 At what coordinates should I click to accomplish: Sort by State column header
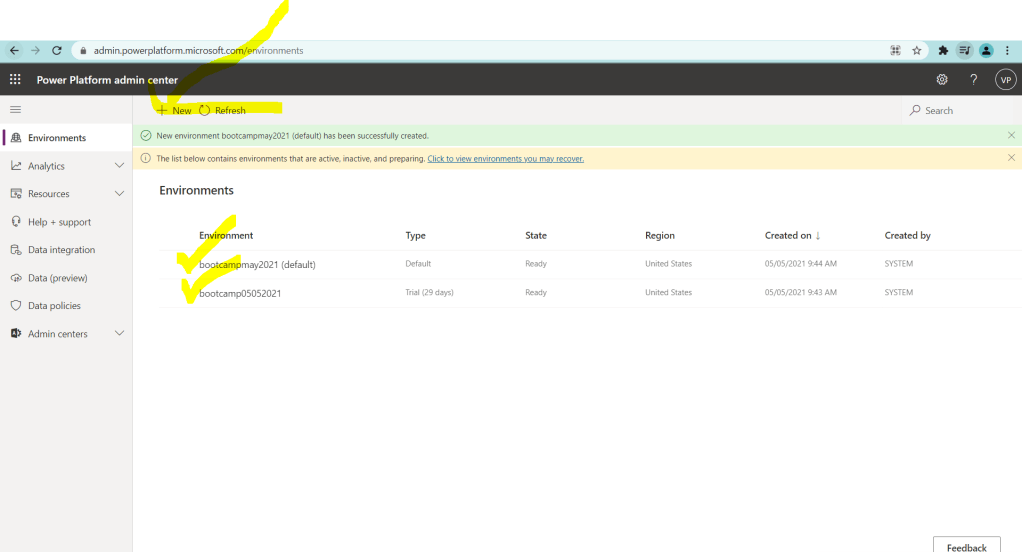[536, 235]
